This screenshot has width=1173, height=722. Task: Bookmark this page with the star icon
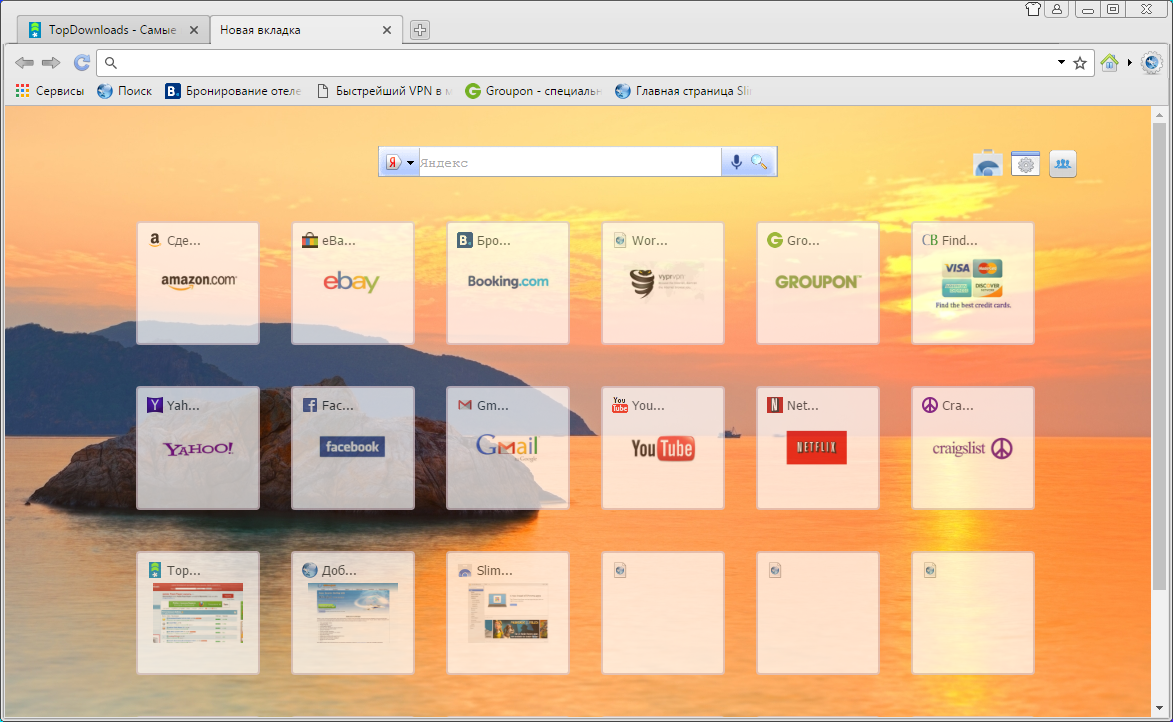point(1079,63)
